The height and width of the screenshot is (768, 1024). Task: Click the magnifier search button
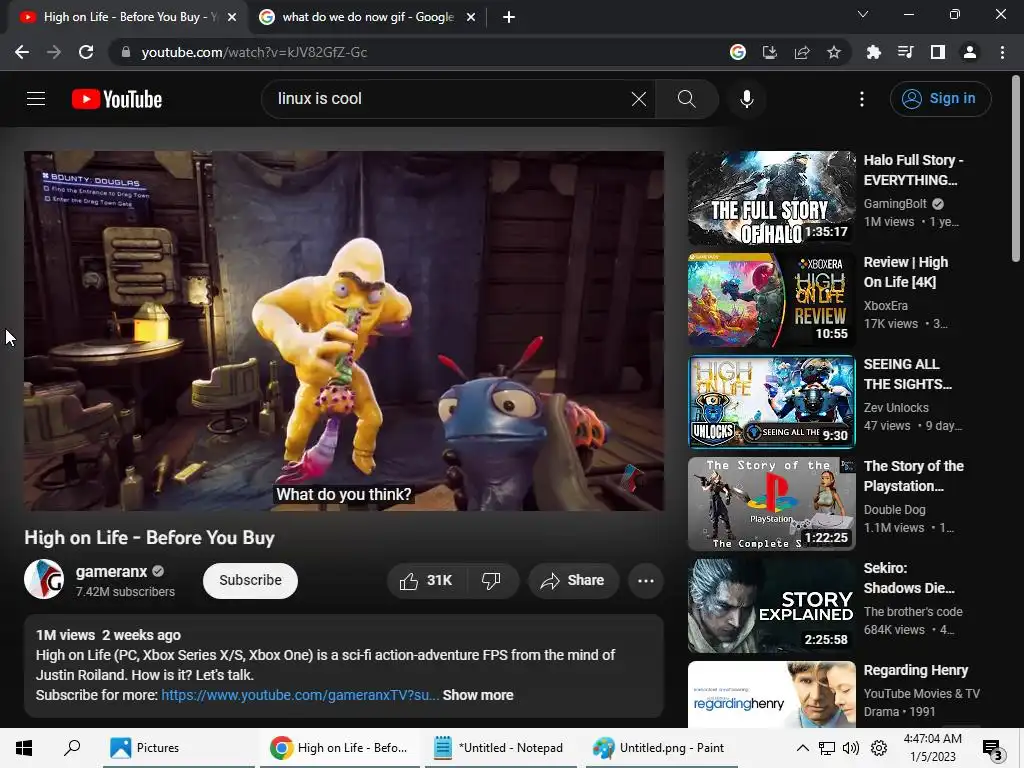pyautogui.click(x=686, y=99)
